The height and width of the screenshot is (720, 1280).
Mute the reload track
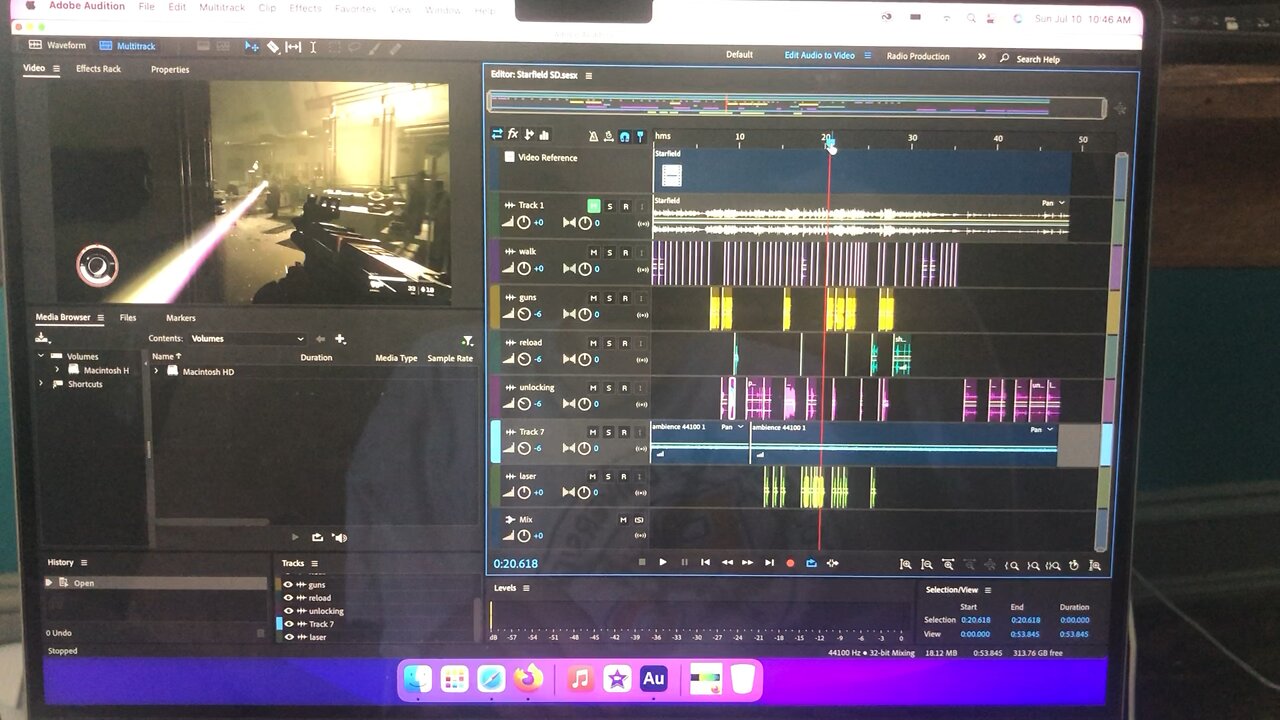[x=593, y=343]
